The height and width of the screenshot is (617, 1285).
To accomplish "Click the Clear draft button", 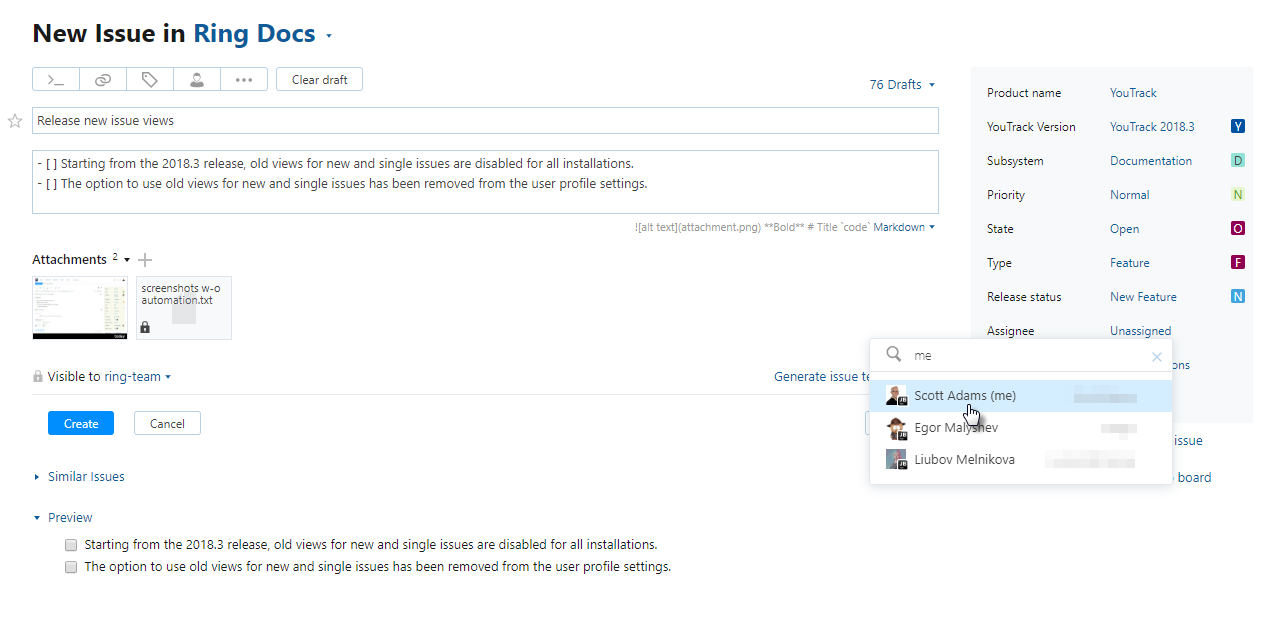I will [x=320, y=80].
